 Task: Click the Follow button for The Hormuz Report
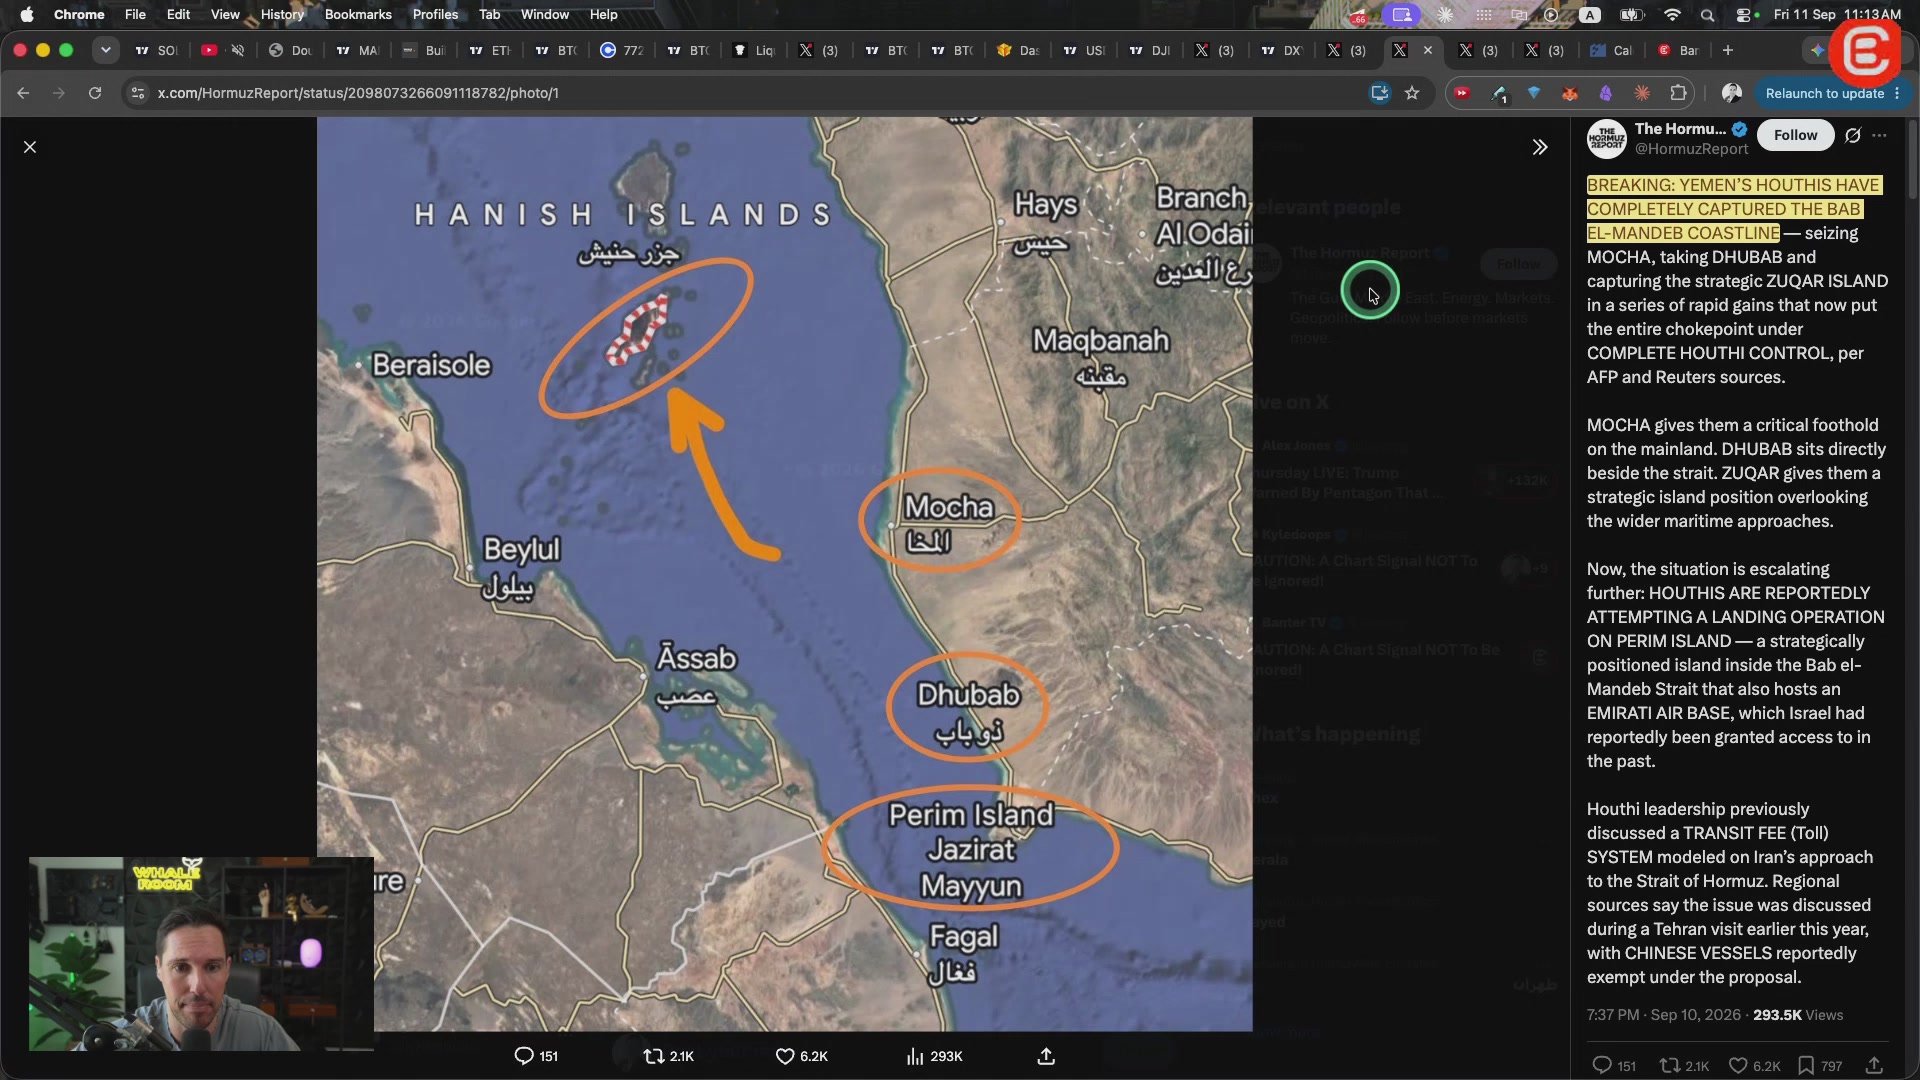pyautogui.click(x=1795, y=135)
